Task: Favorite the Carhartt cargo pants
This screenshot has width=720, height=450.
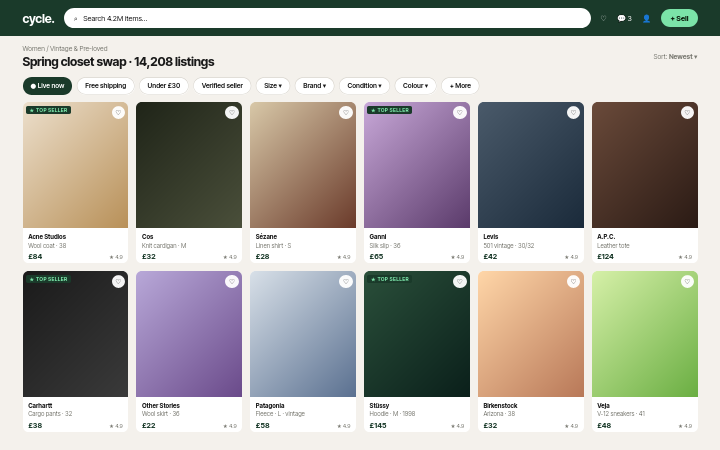Action: point(118,281)
